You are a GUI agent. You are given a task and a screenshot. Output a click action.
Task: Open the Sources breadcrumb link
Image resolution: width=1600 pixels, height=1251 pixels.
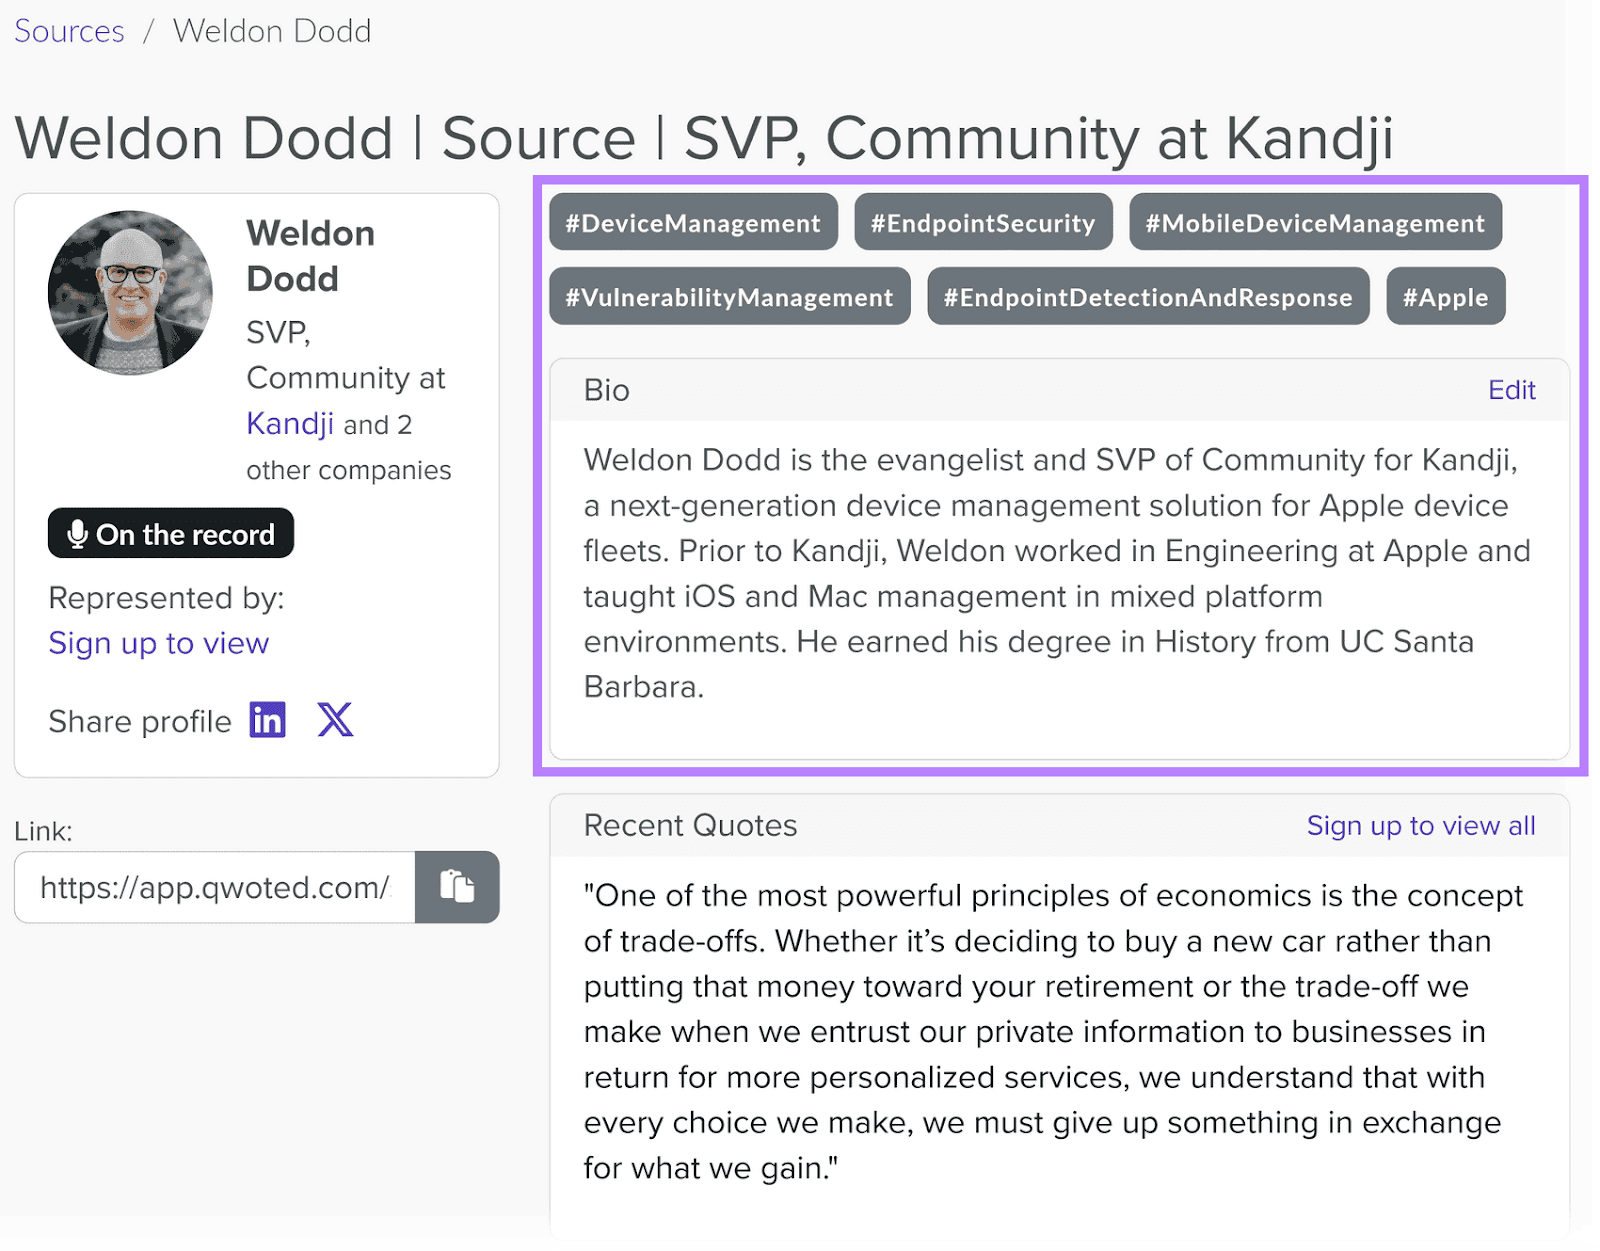pyautogui.click(x=67, y=31)
